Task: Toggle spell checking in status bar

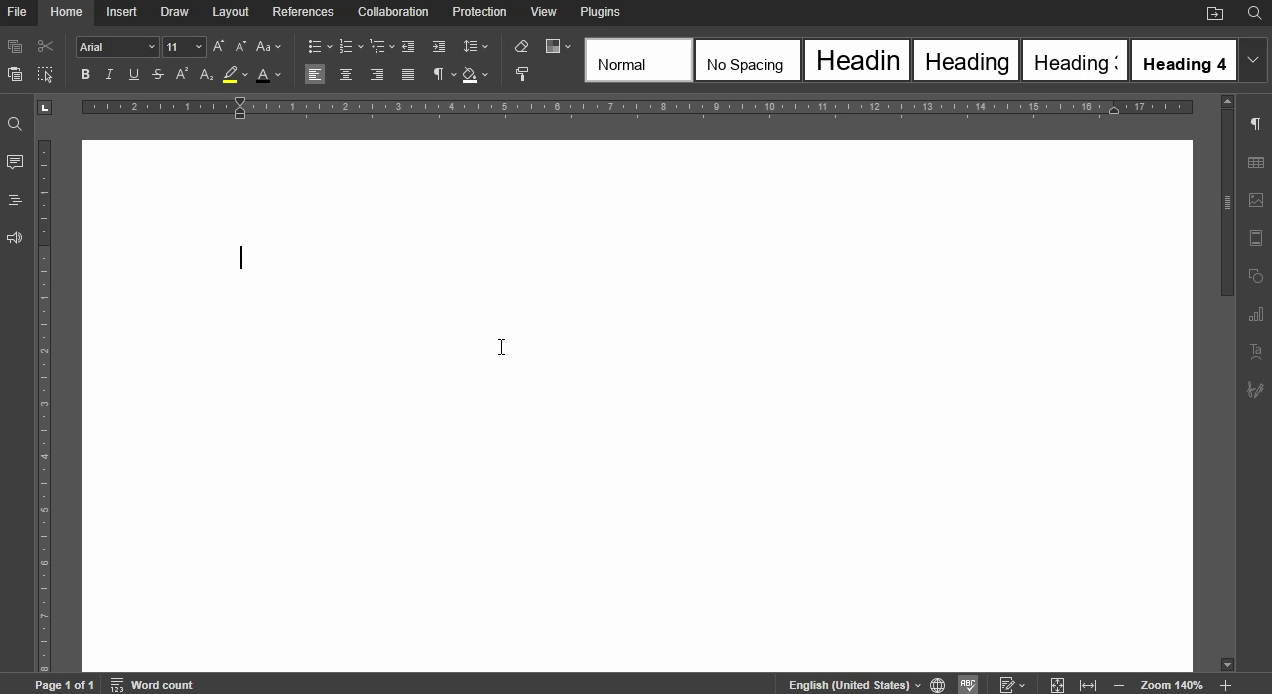Action: tap(968, 685)
